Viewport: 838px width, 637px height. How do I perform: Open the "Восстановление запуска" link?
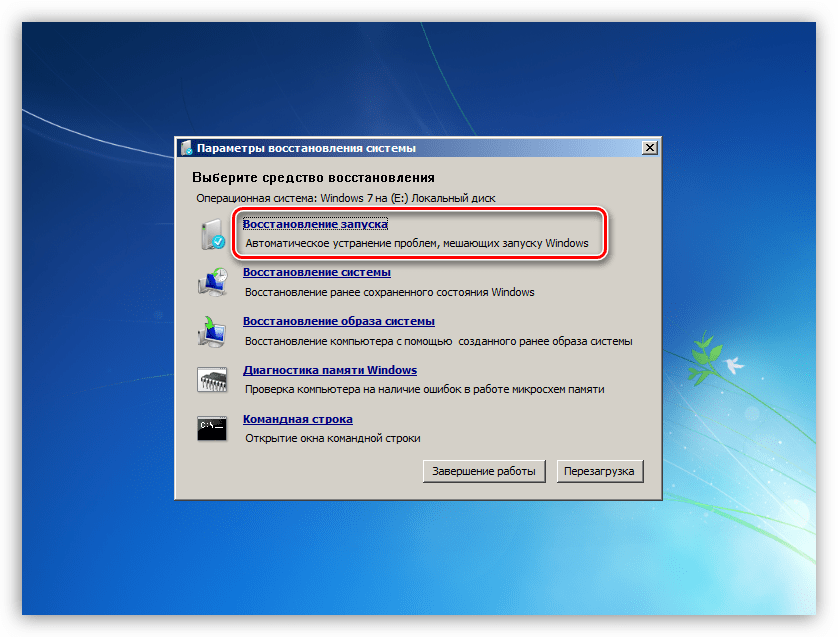click(x=315, y=225)
